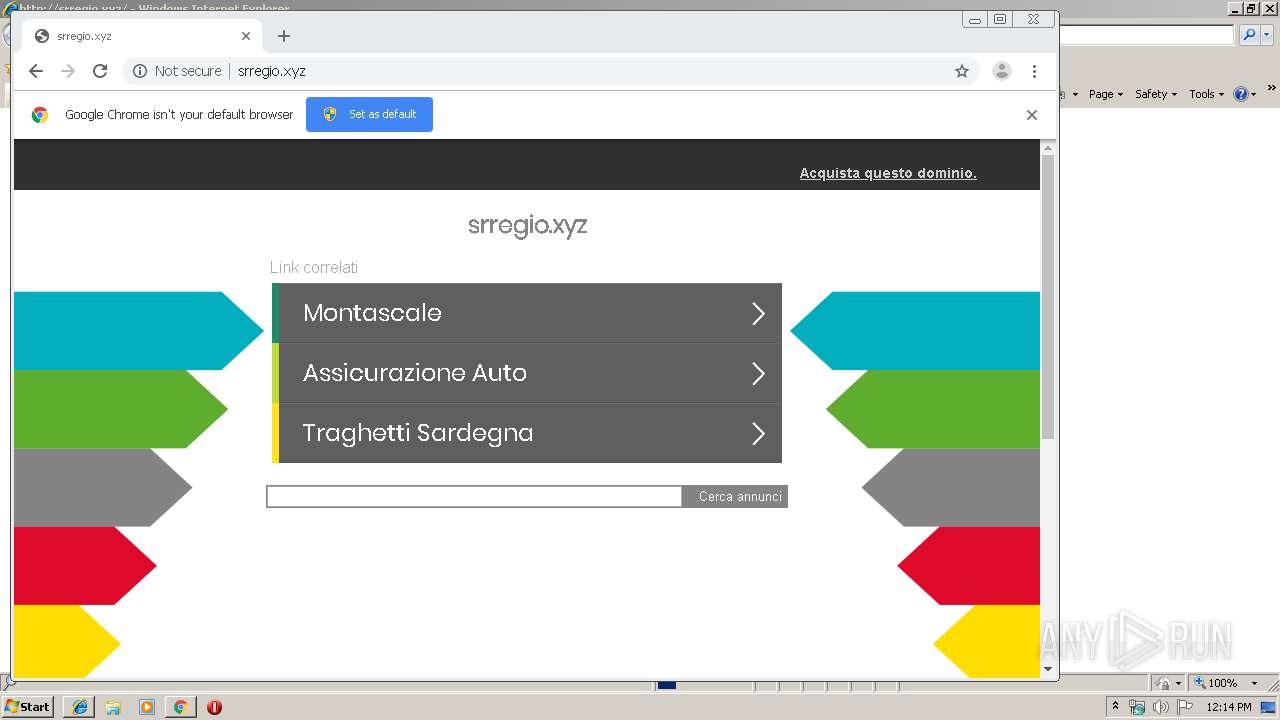Open the Chrome profile avatar menu
This screenshot has width=1280, height=720.
point(1001,71)
